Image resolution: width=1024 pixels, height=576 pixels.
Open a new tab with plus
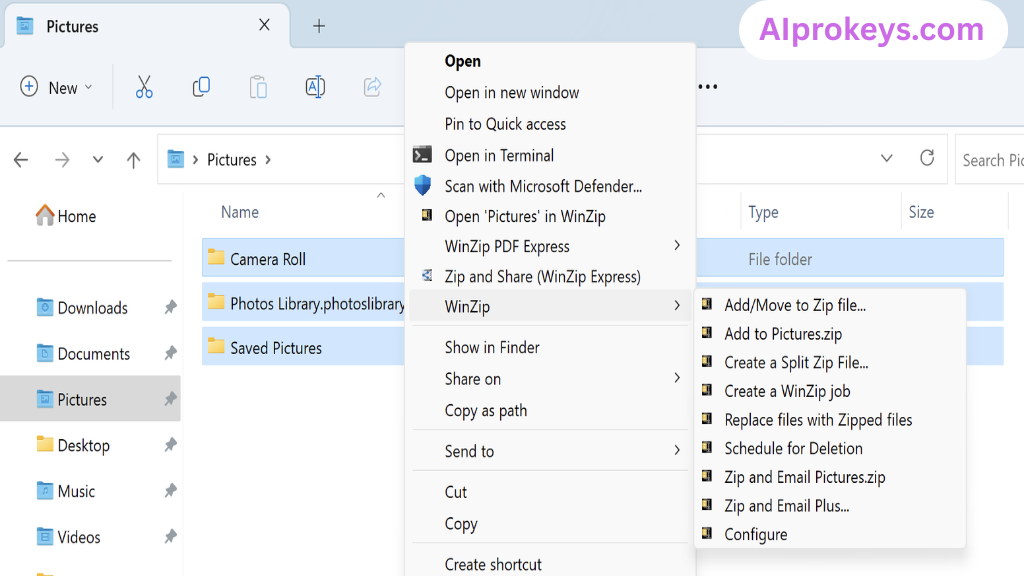319,26
